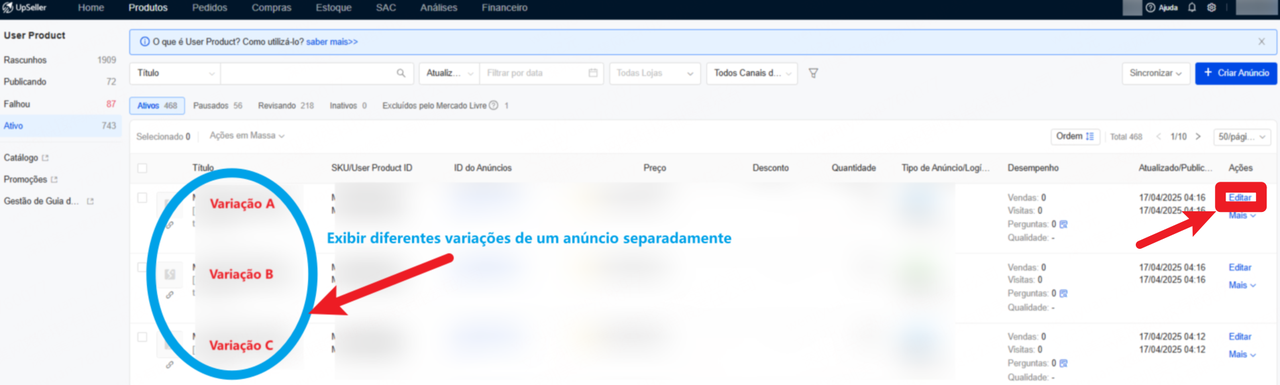Select Falhou in the sidebar
This screenshot has height=385, width=1280.
[60, 104]
